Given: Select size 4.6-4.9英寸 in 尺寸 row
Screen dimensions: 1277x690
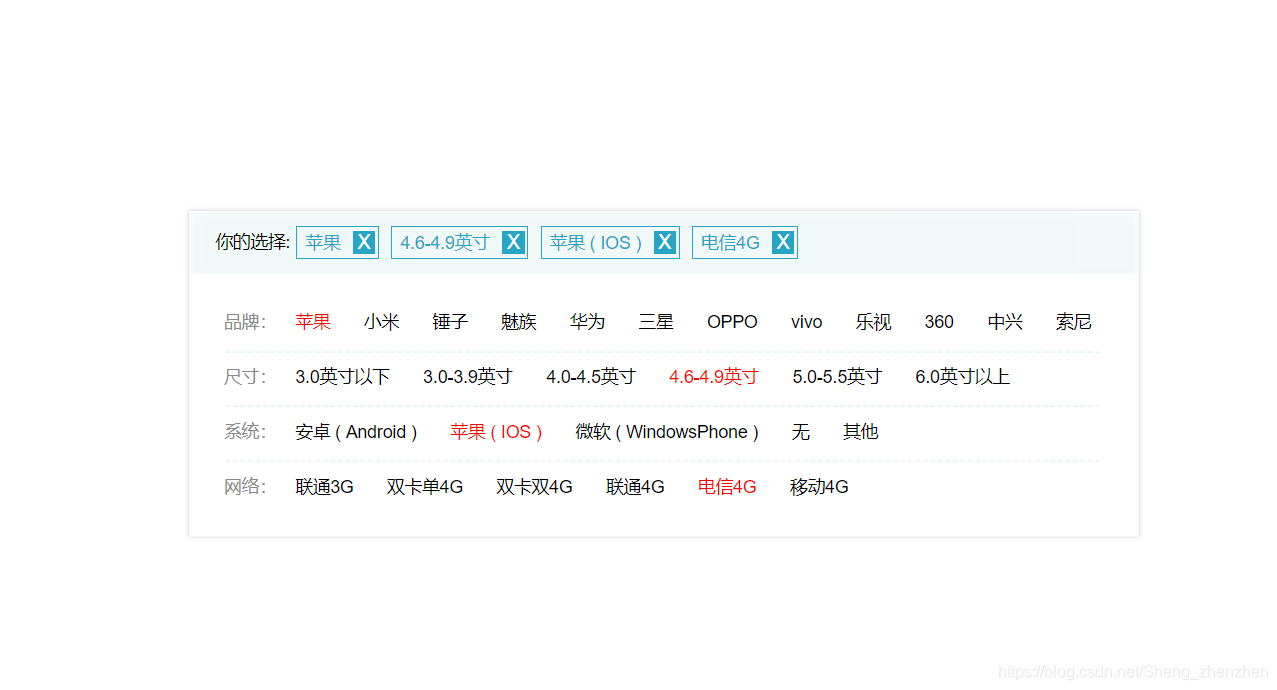Looking at the screenshot, I should point(714,377).
